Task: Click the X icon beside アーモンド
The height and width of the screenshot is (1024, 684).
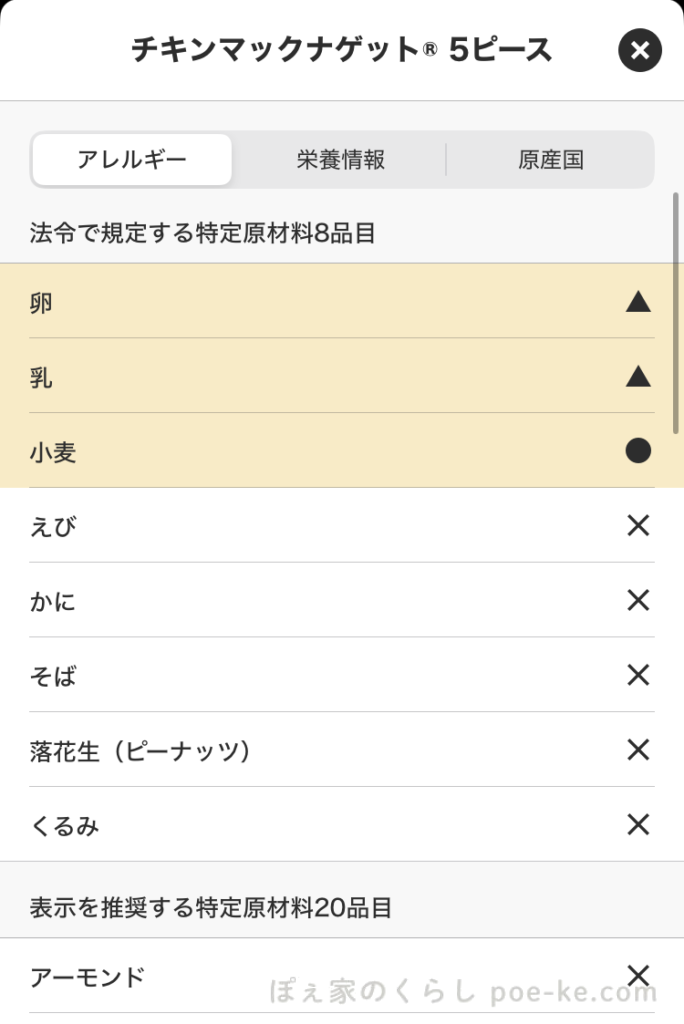Action: click(x=637, y=974)
